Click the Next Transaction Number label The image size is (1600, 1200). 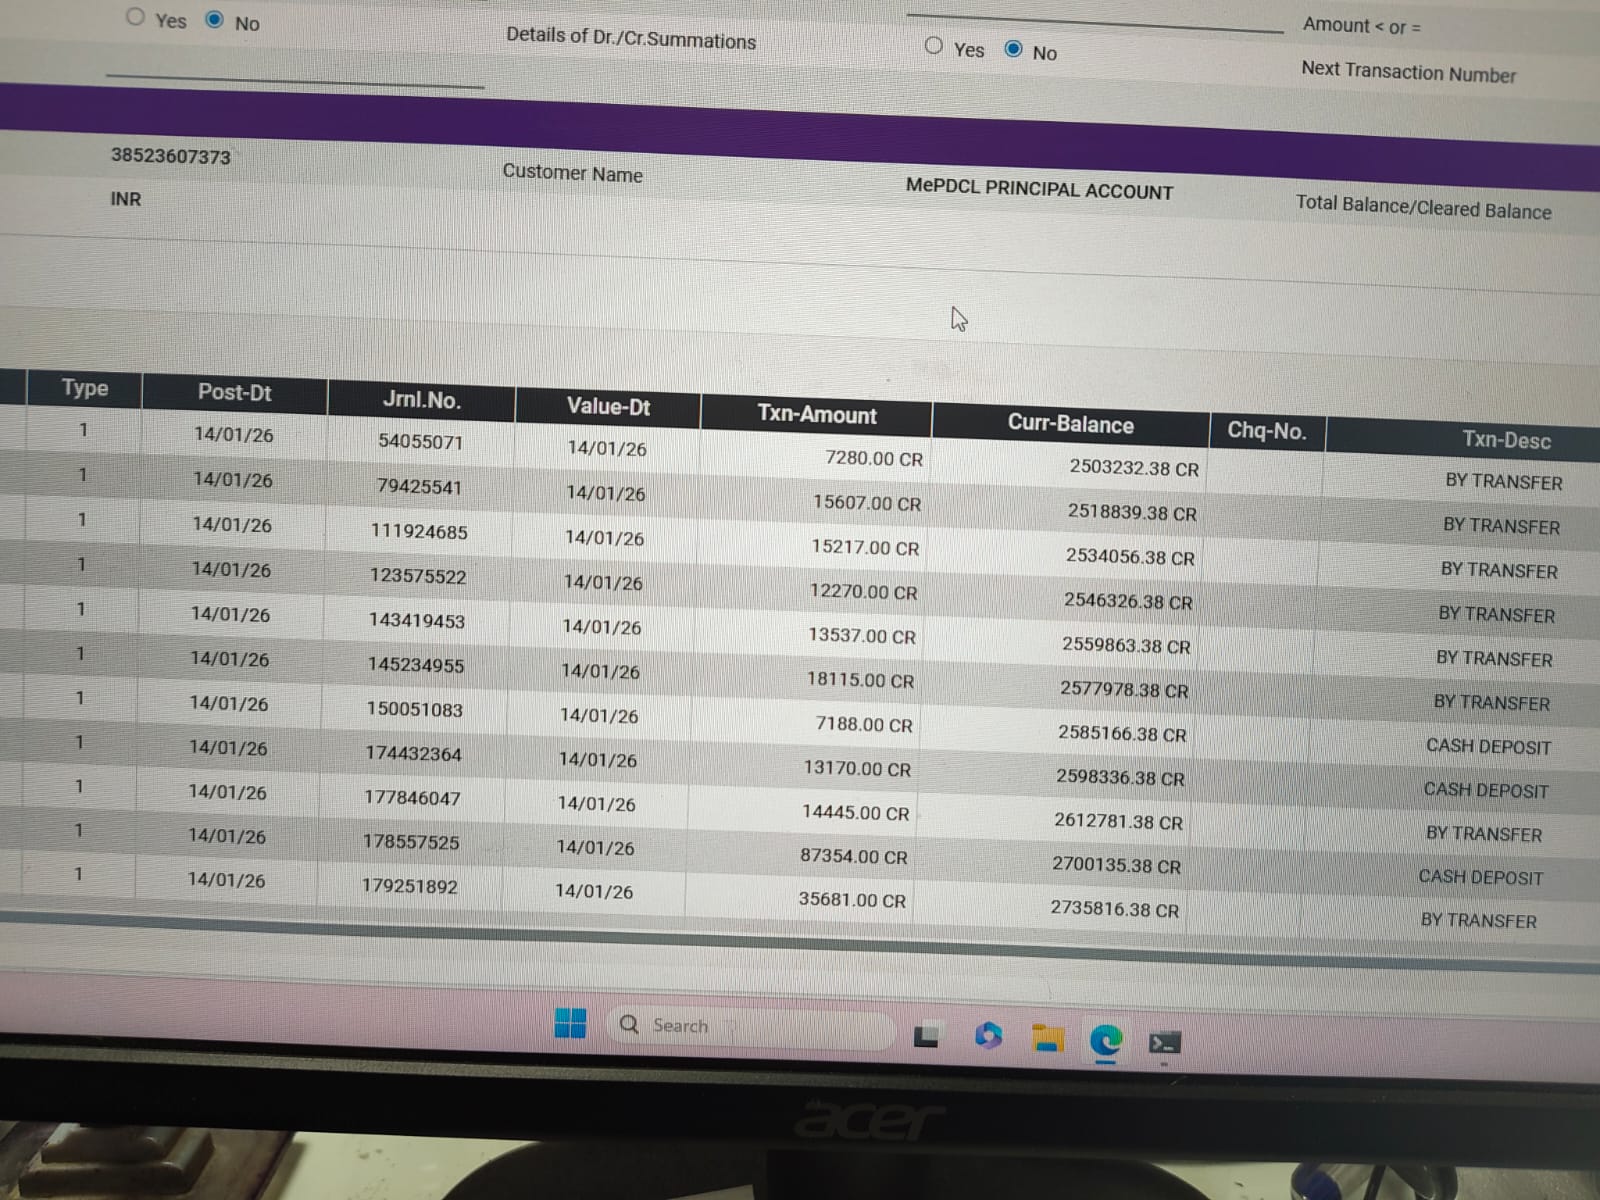[1408, 71]
